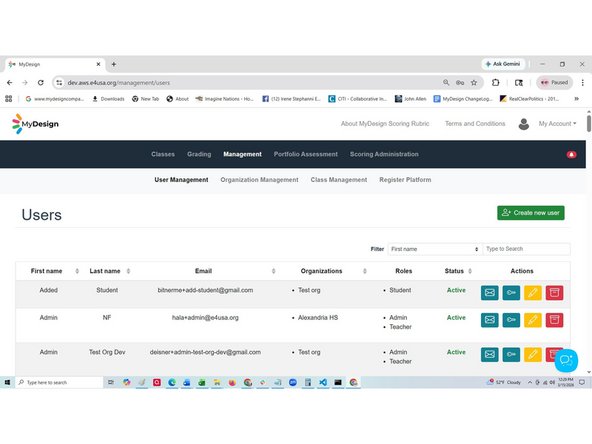592x444 pixels.
Task: Focus the Type to Search filter field
Action: [x=526, y=249]
